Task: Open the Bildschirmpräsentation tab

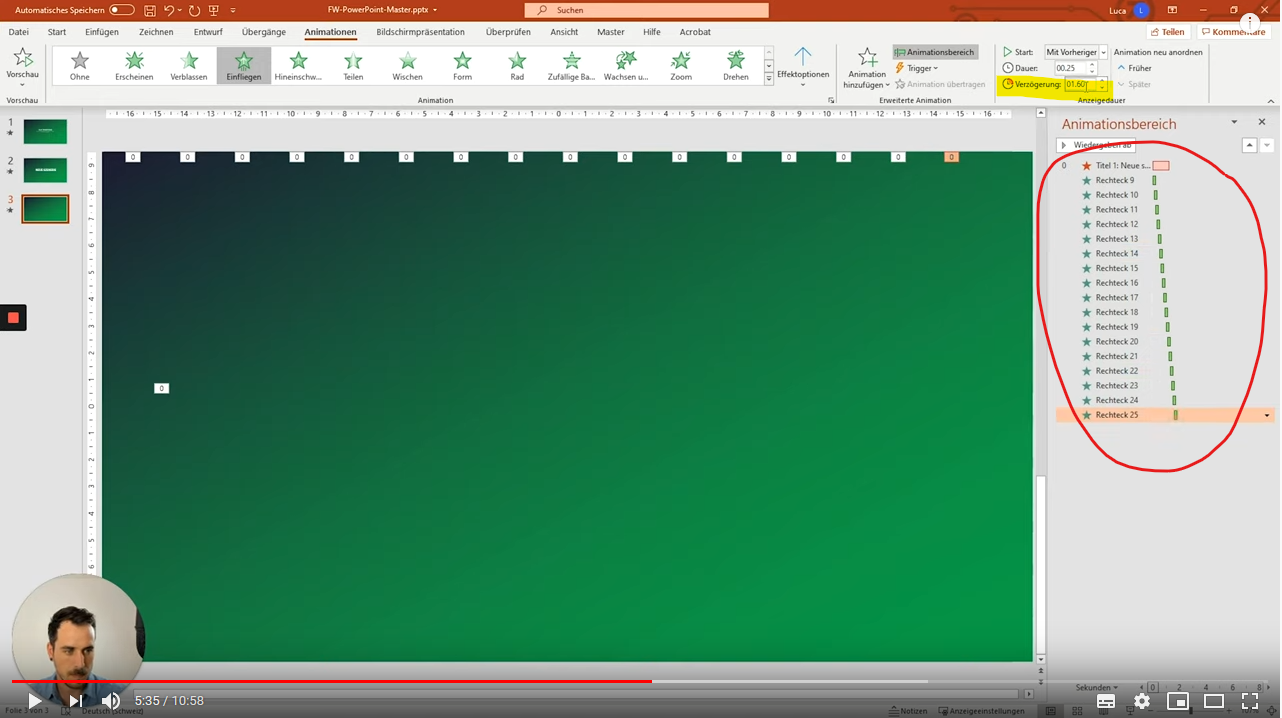Action: tap(421, 32)
